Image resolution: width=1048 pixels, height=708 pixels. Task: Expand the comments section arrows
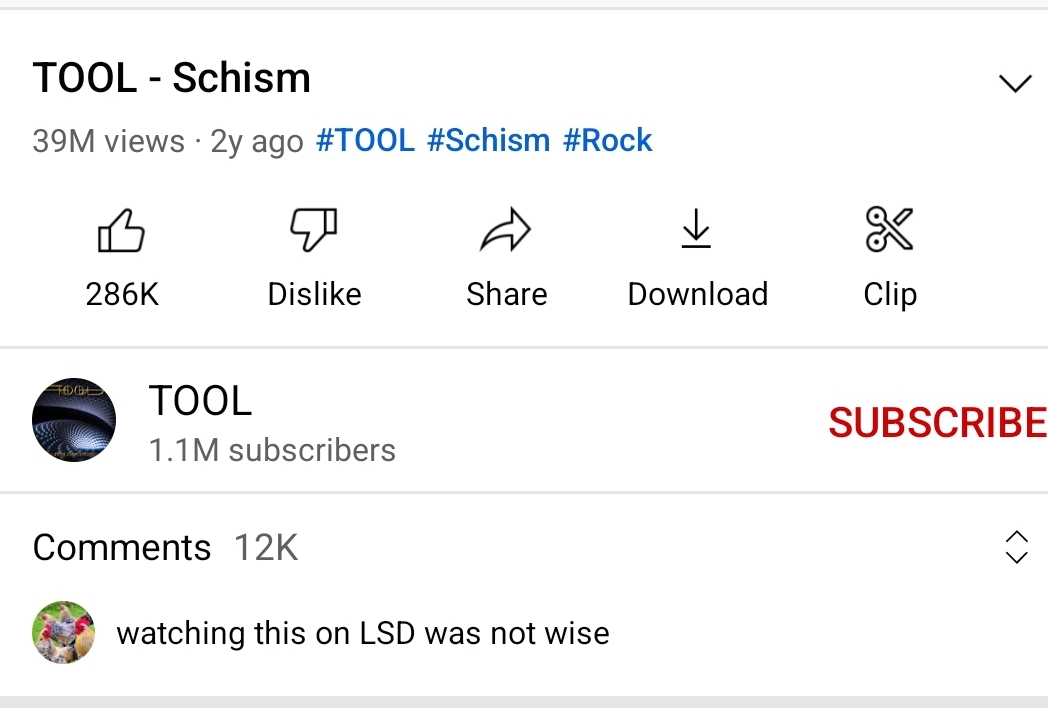(x=1016, y=546)
